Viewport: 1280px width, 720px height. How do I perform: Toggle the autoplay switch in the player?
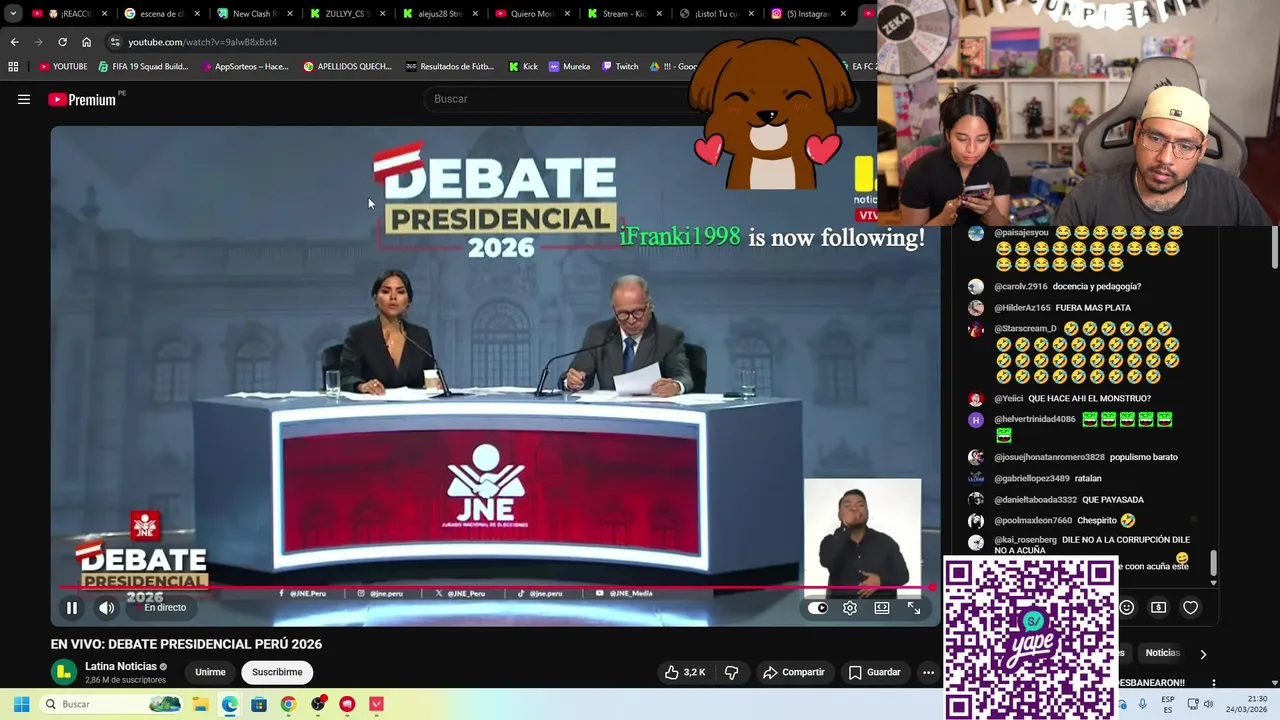coord(818,607)
